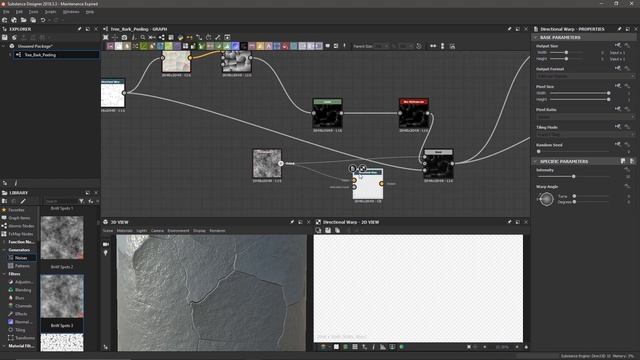Pin the Explorer panel
Viewport: 640px width, 360px height.
[79, 29]
